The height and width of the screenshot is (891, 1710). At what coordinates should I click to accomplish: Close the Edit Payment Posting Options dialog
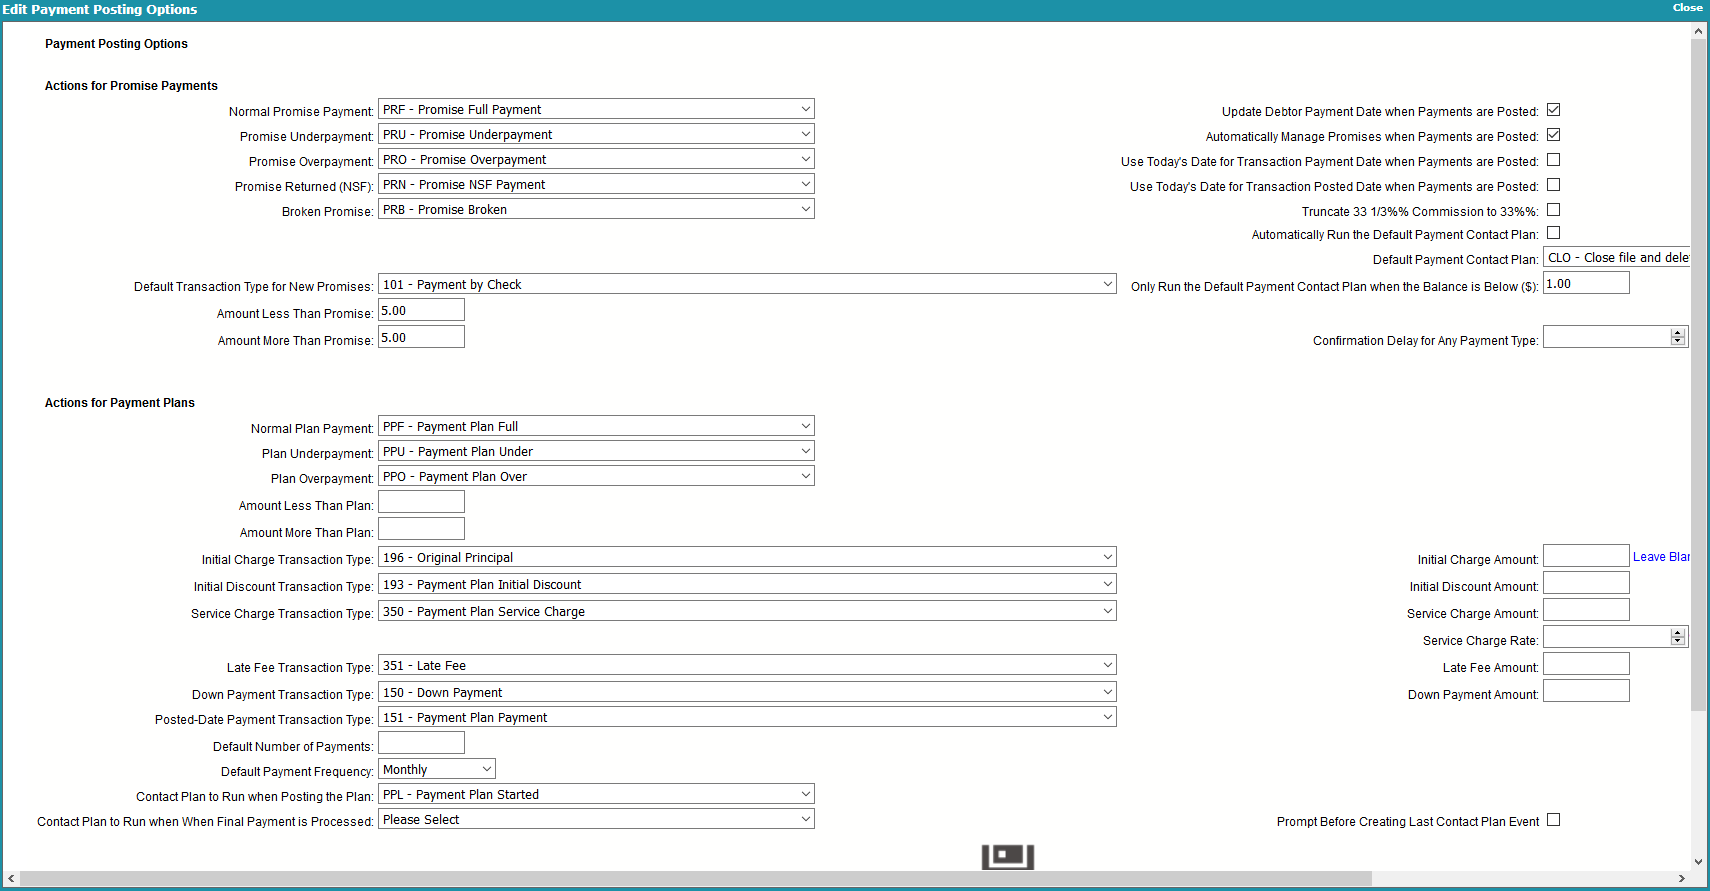coord(1687,8)
